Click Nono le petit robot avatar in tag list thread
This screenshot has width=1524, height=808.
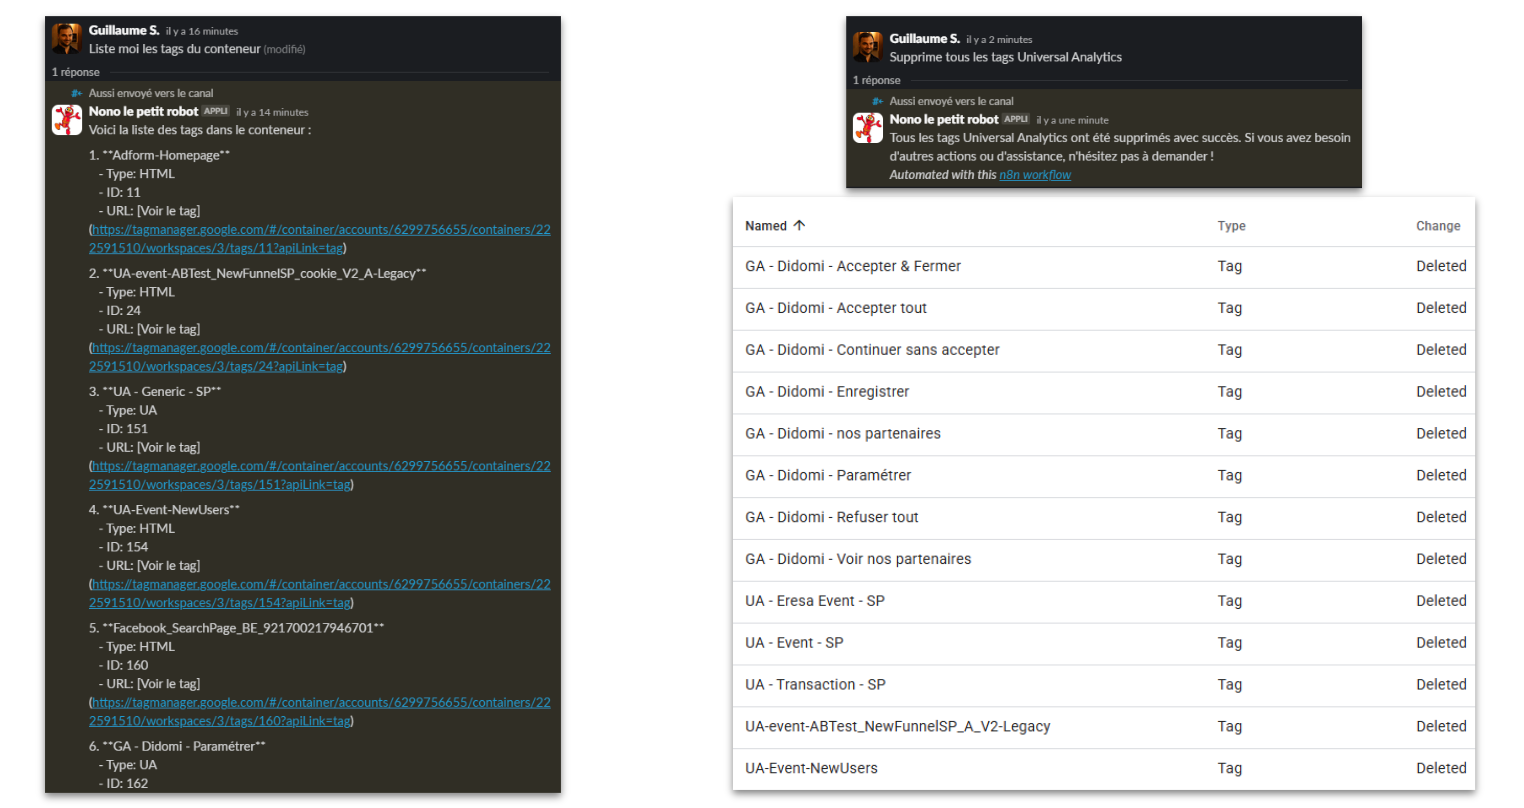click(67, 119)
